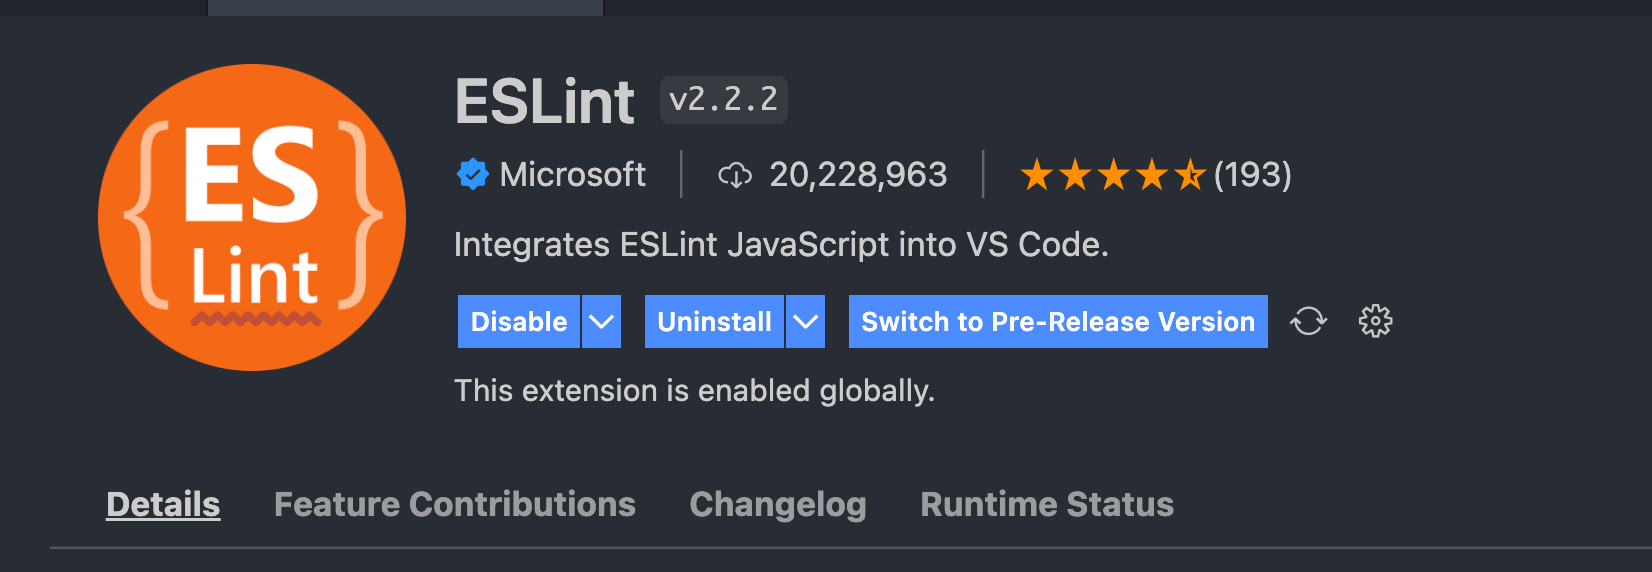Image resolution: width=1652 pixels, height=572 pixels.
Task: Switch to Pre-Release Version
Action: (x=1058, y=322)
